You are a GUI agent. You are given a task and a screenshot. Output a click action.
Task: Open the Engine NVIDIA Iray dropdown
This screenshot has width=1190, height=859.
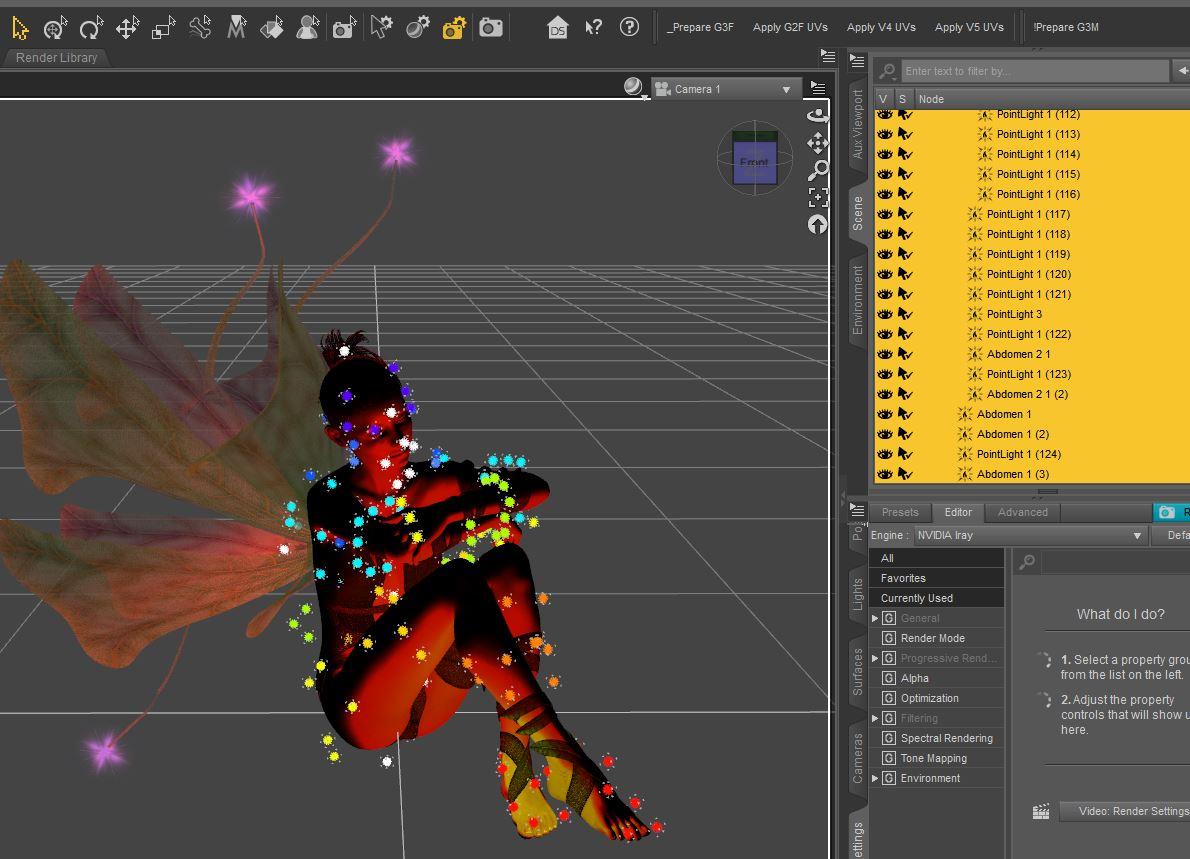[1029, 536]
